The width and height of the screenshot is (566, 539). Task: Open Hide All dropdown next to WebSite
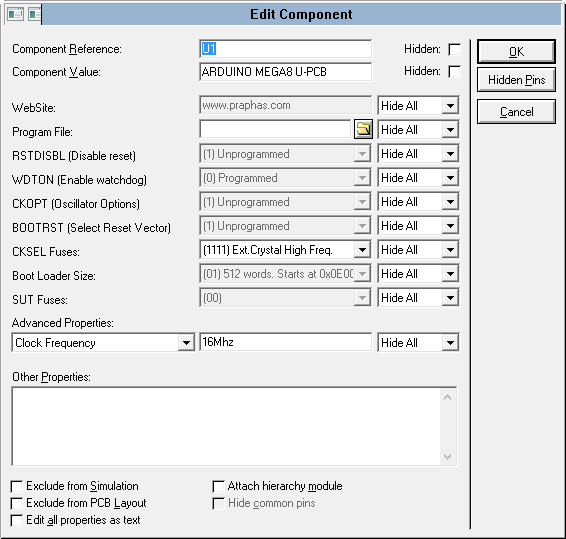click(450, 106)
